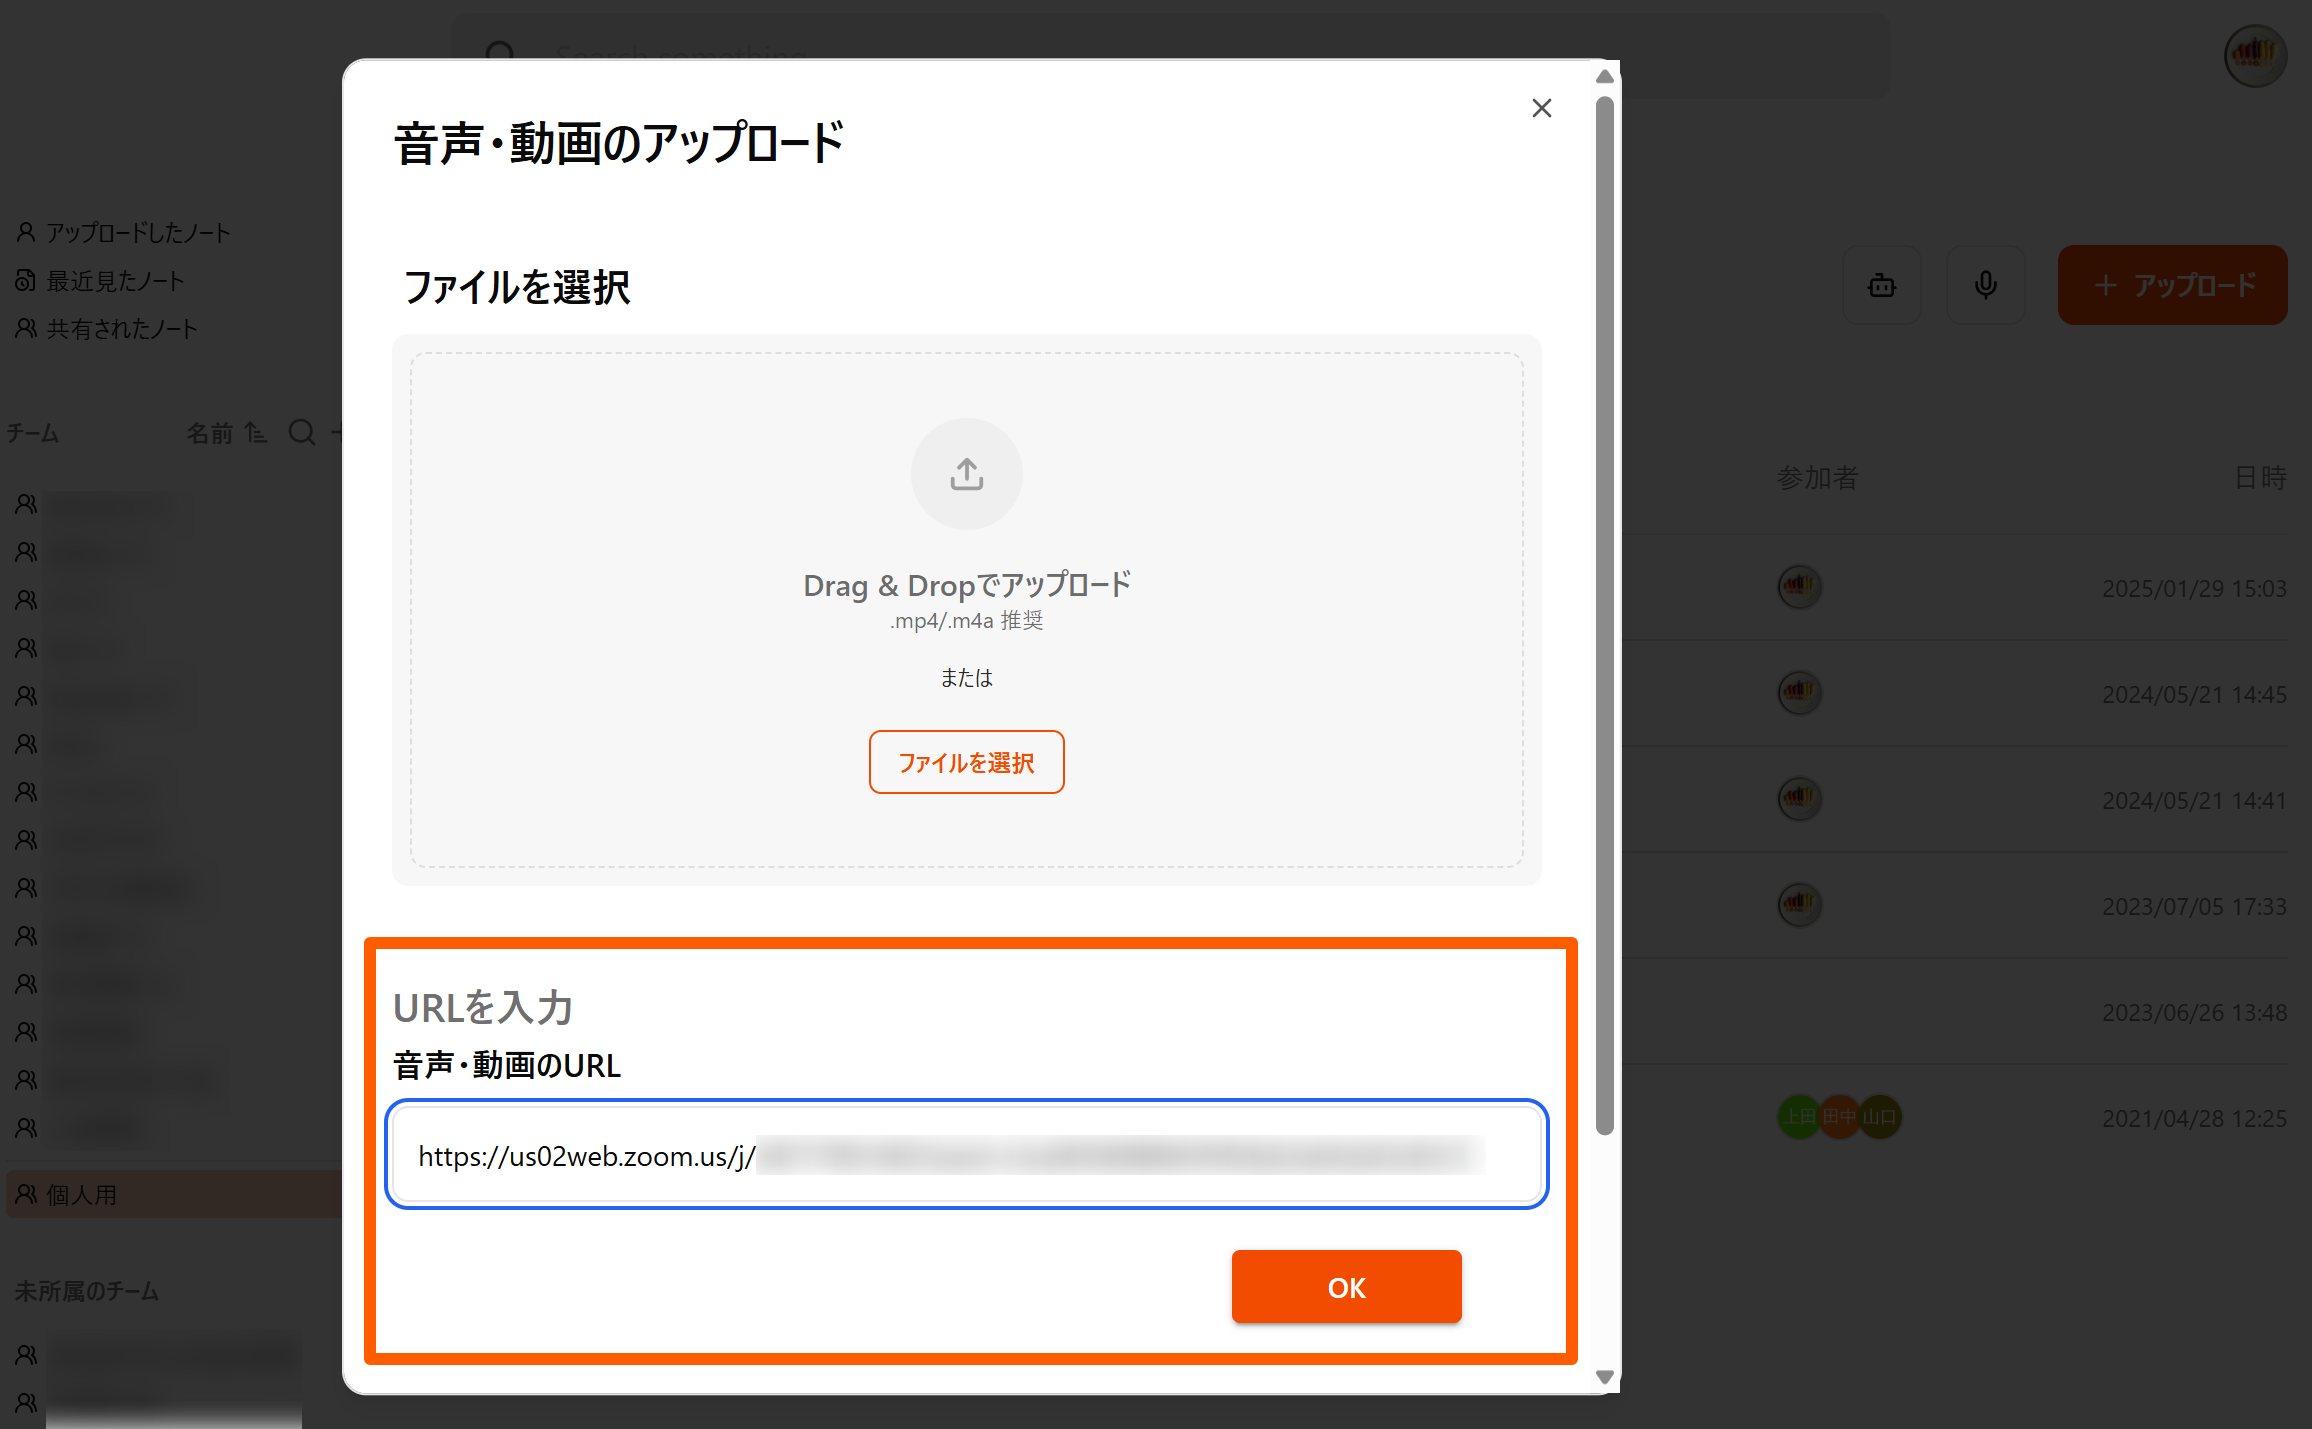The width and height of the screenshot is (2312, 1429).
Task: Click the 音声・動画のURL input field
Action: [966, 1155]
